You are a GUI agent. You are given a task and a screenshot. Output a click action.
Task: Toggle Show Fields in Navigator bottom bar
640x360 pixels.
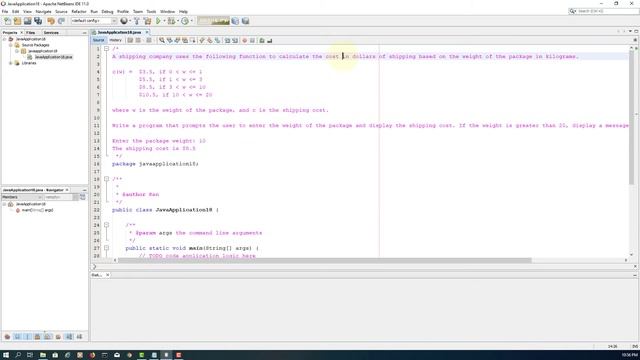pos(17,337)
